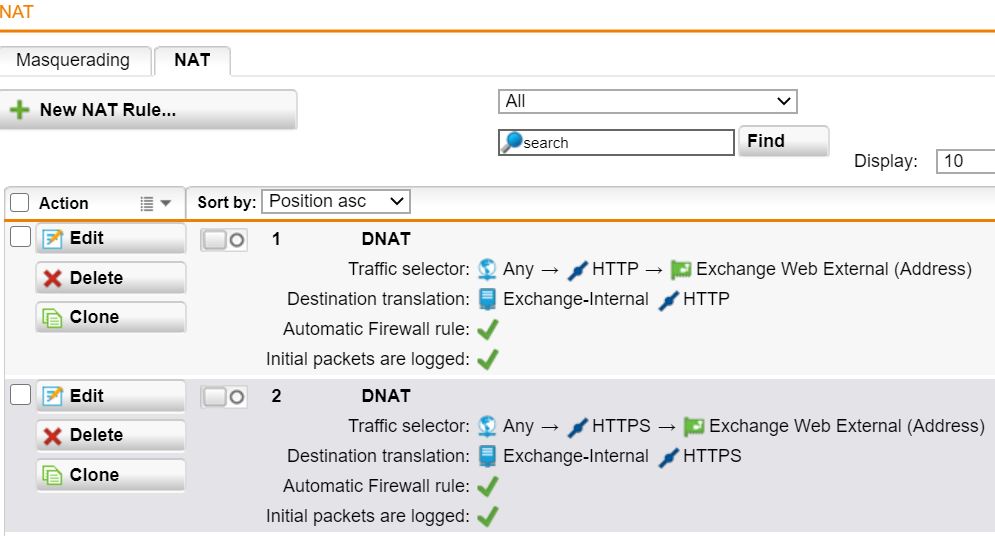Switch to the Masquerading tab
The image size is (995, 536).
tap(74, 60)
